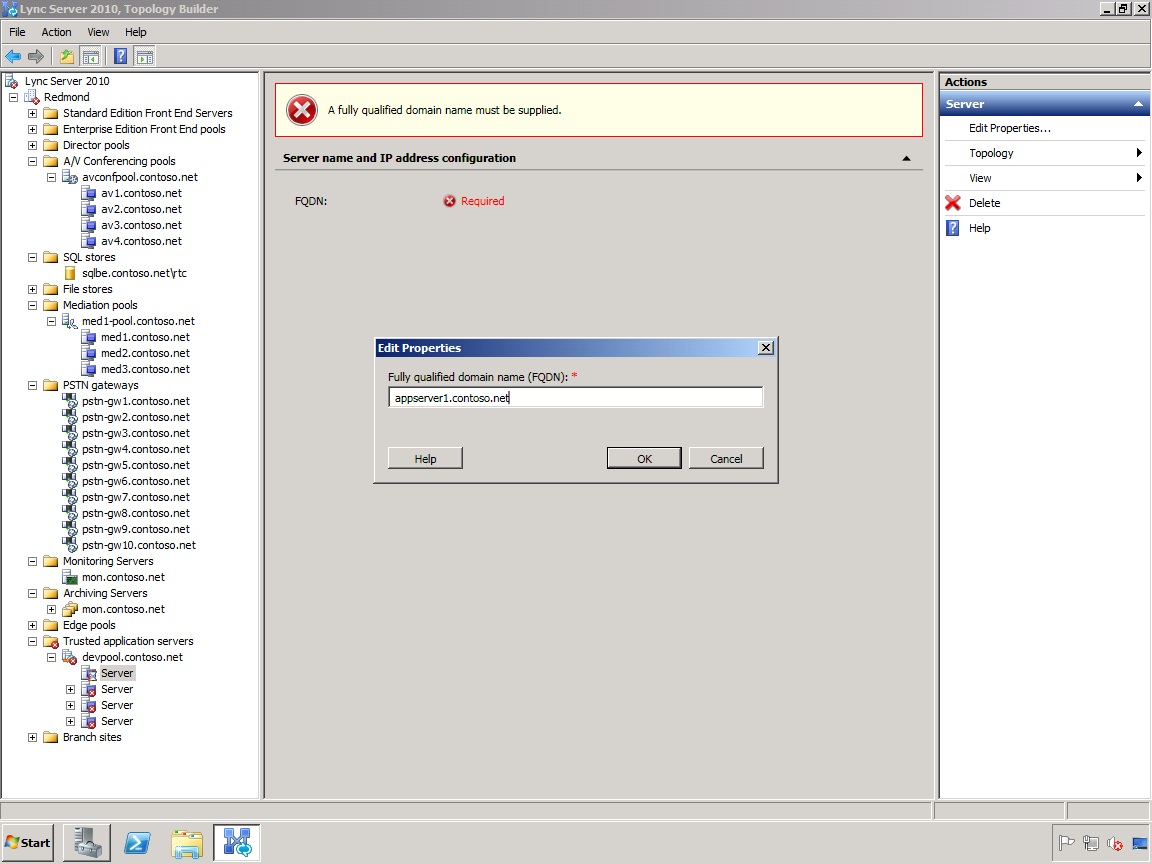Image resolution: width=1152 pixels, height=864 pixels.
Task: Toggle the console tree pane icon
Action: 90,57
